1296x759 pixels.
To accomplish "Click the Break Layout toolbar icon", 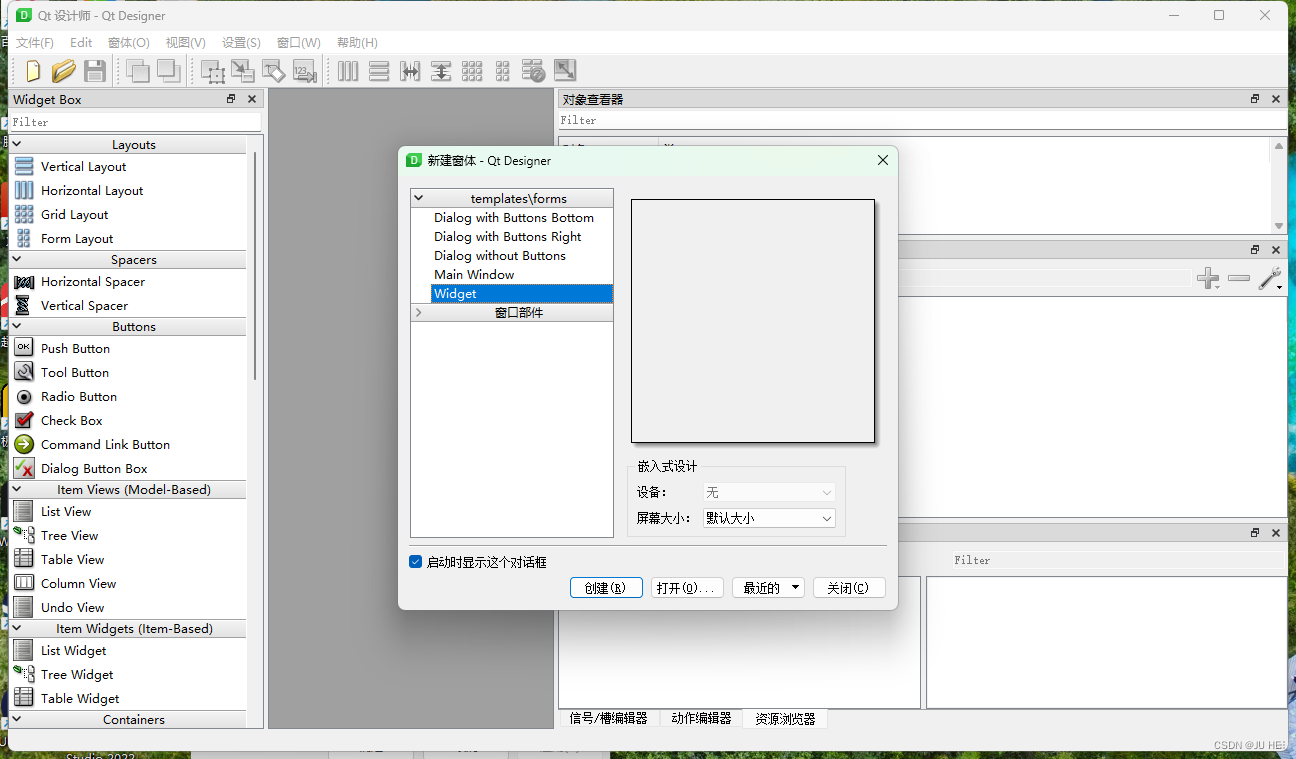I will (534, 70).
